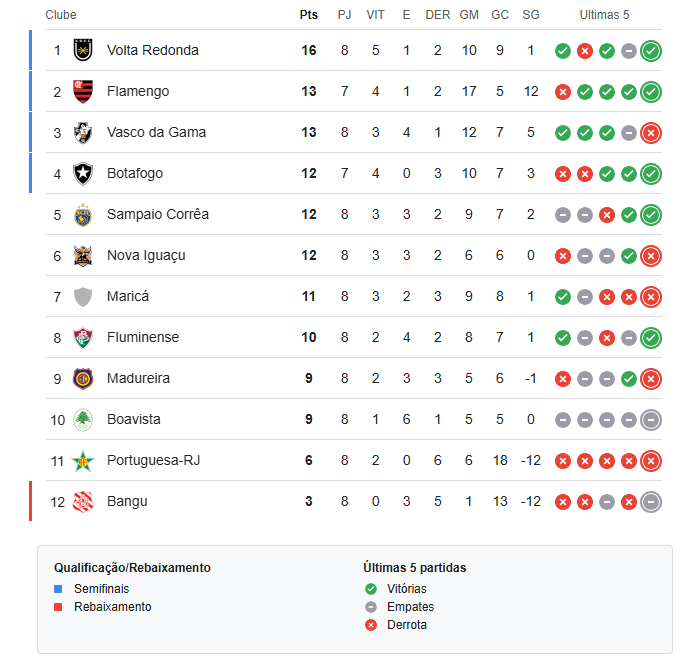Click the Volta Redonda club crest
Screen dimensions: 685x672
coord(83,50)
